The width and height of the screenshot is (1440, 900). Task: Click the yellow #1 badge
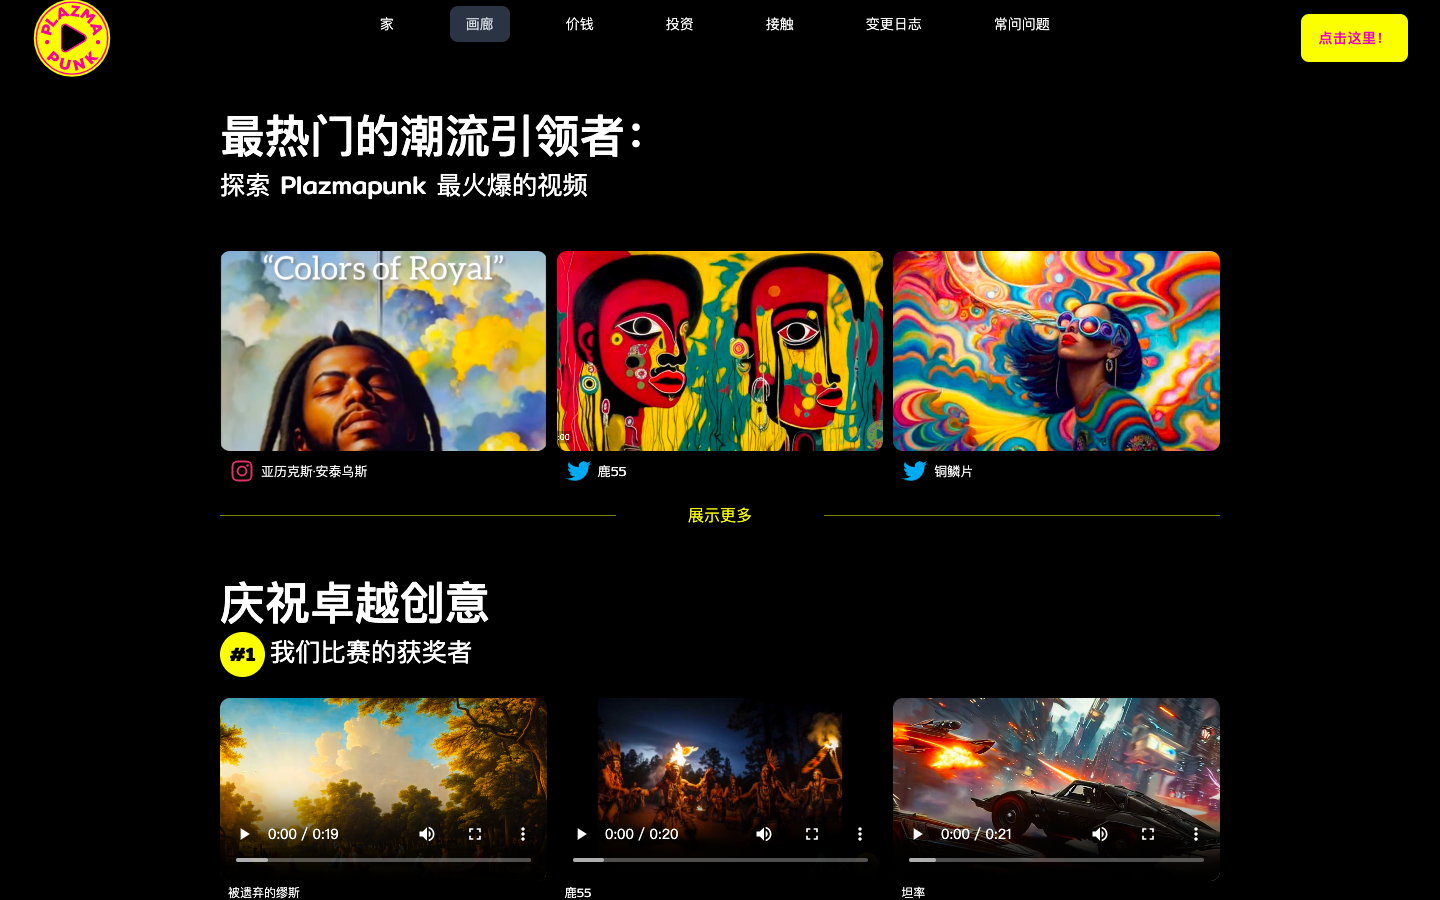click(242, 655)
